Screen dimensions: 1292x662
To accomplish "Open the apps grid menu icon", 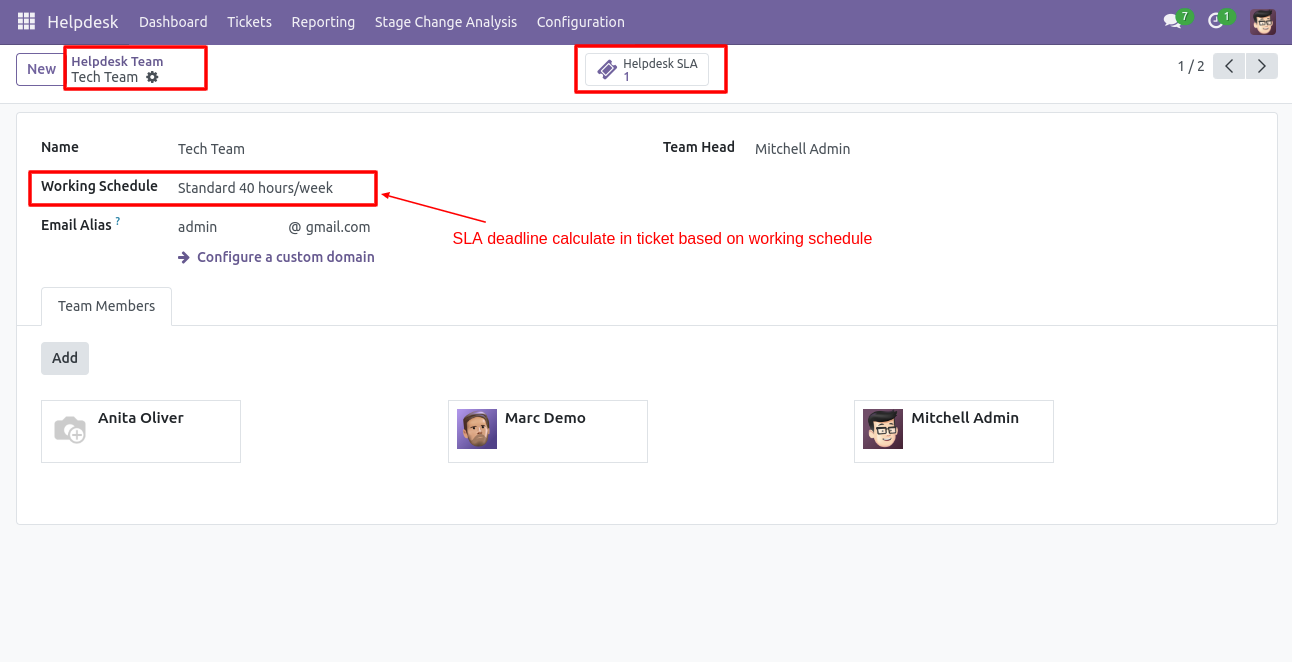I will tap(26, 21).
